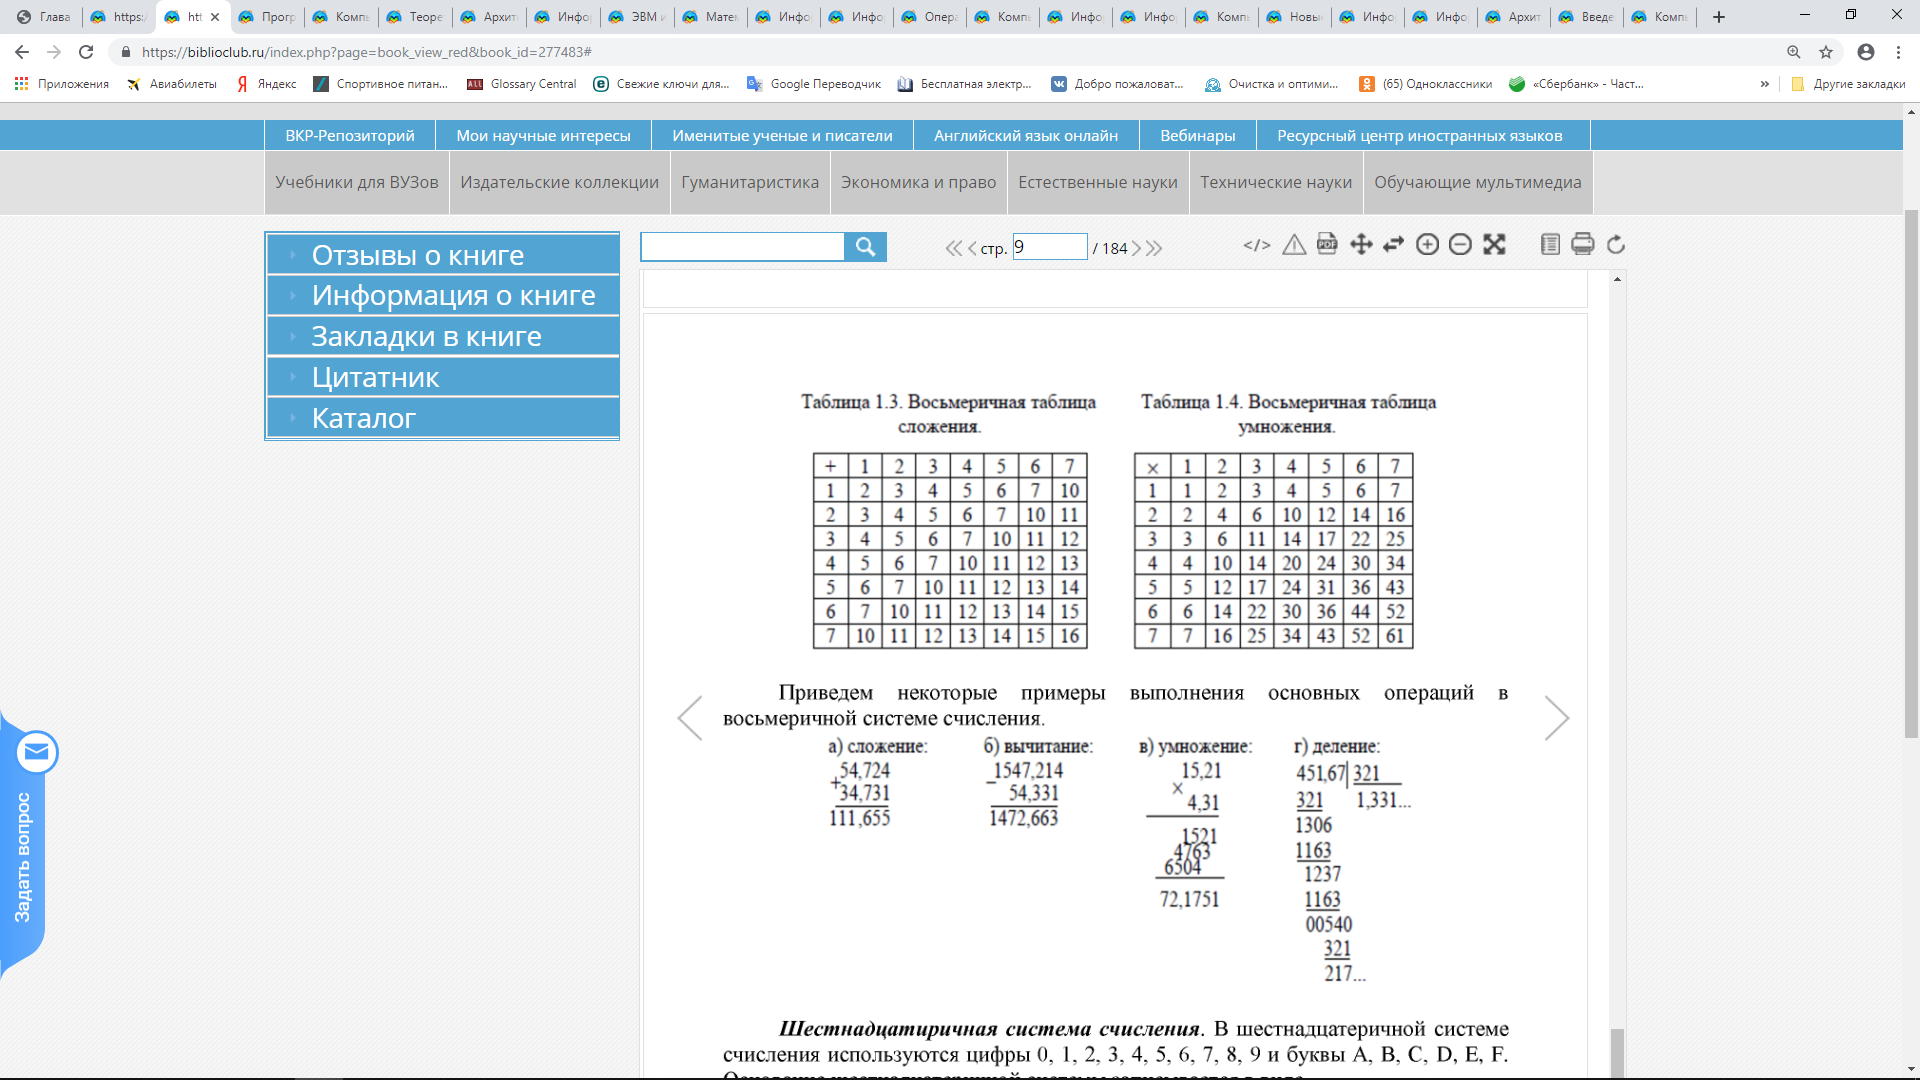1920x1080 pixels.
Task: Click the embed code icon
Action: click(x=1257, y=245)
